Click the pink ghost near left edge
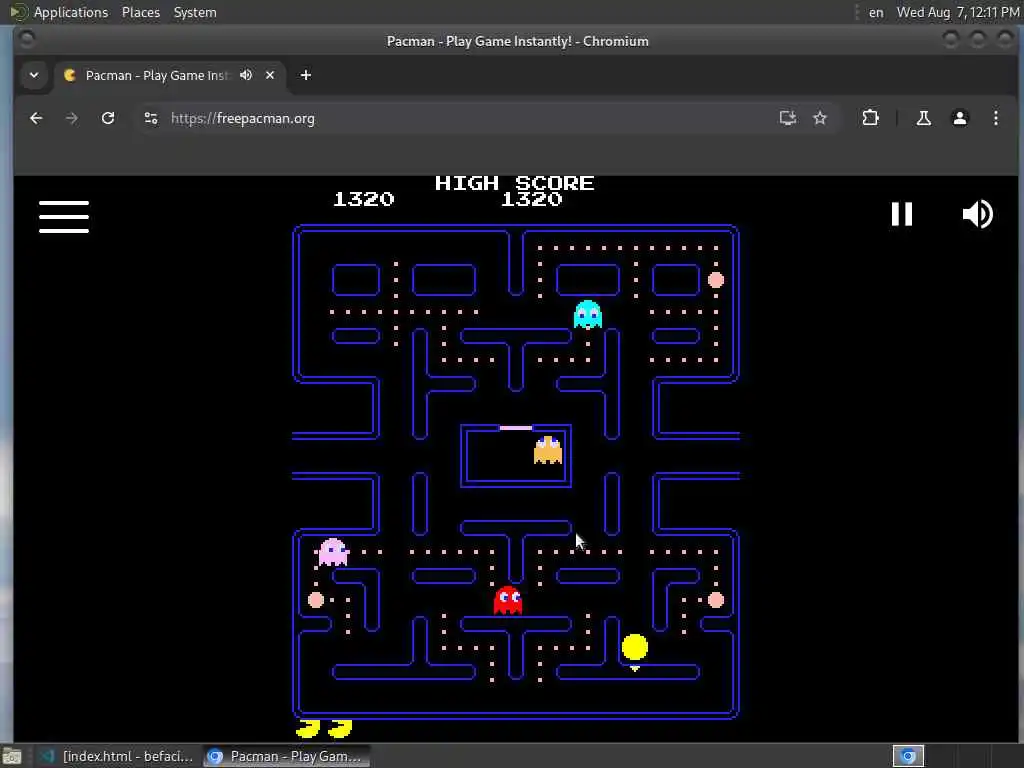Viewport: 1024px width, 768px height. click(333, 552)
